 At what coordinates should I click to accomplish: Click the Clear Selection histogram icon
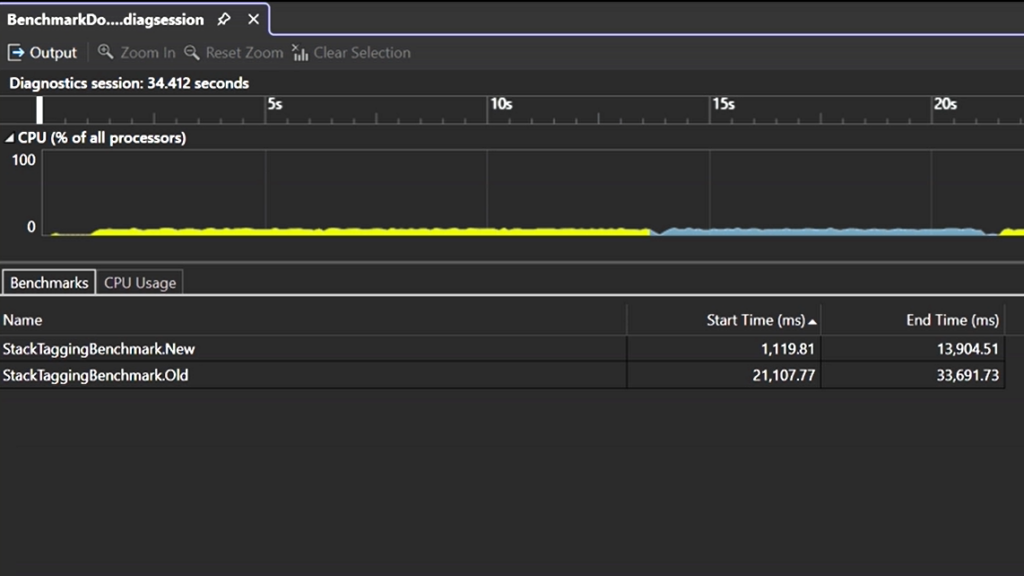[299, 52]
